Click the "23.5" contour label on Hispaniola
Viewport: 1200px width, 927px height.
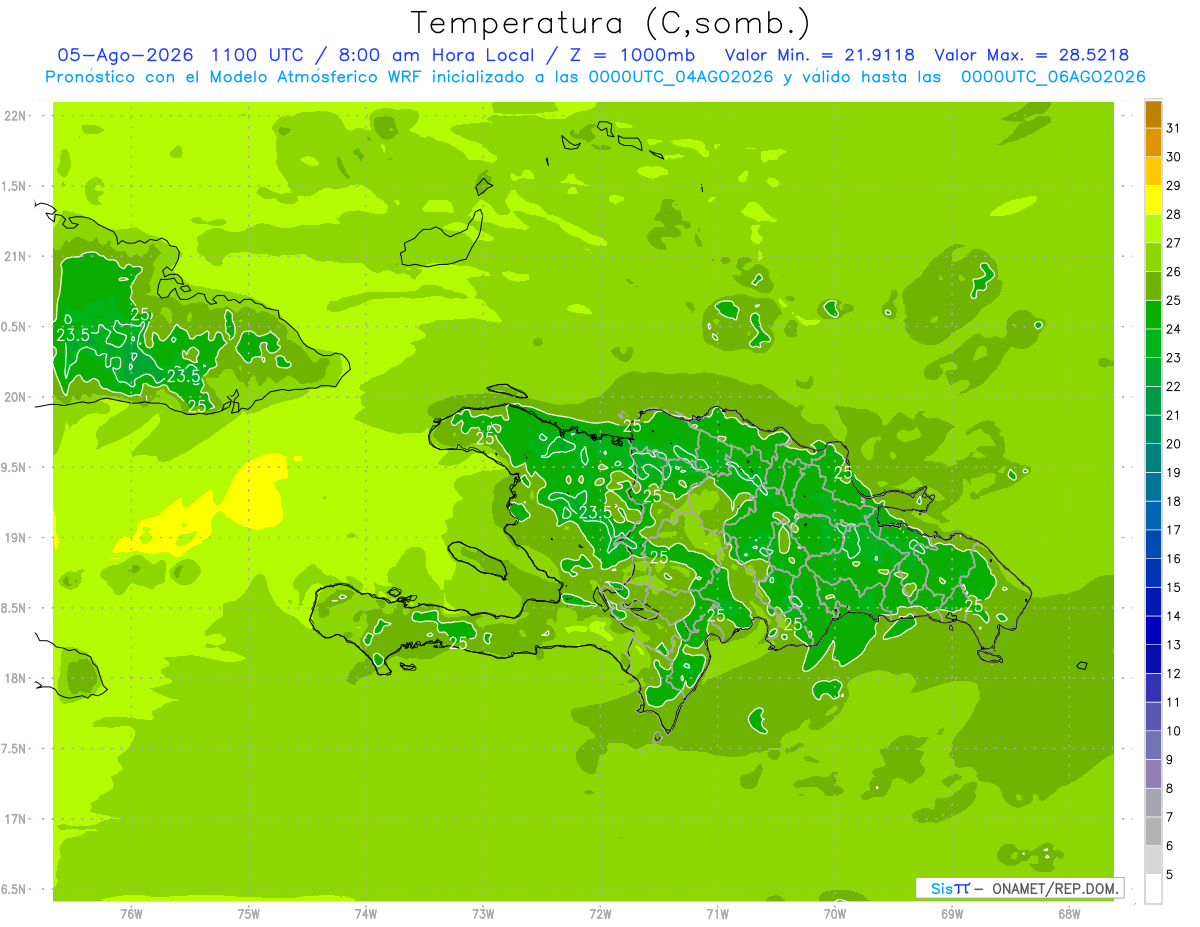(x=597, y=513)
